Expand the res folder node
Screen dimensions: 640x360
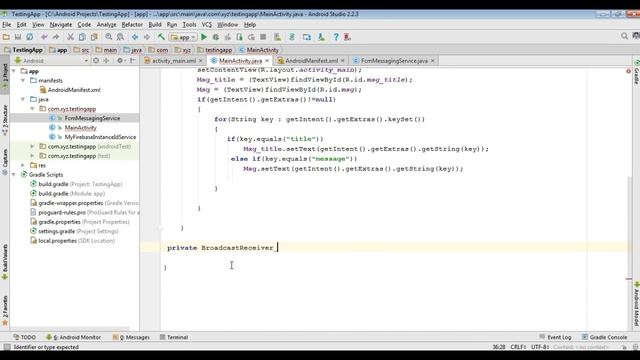tap(23, 165)
